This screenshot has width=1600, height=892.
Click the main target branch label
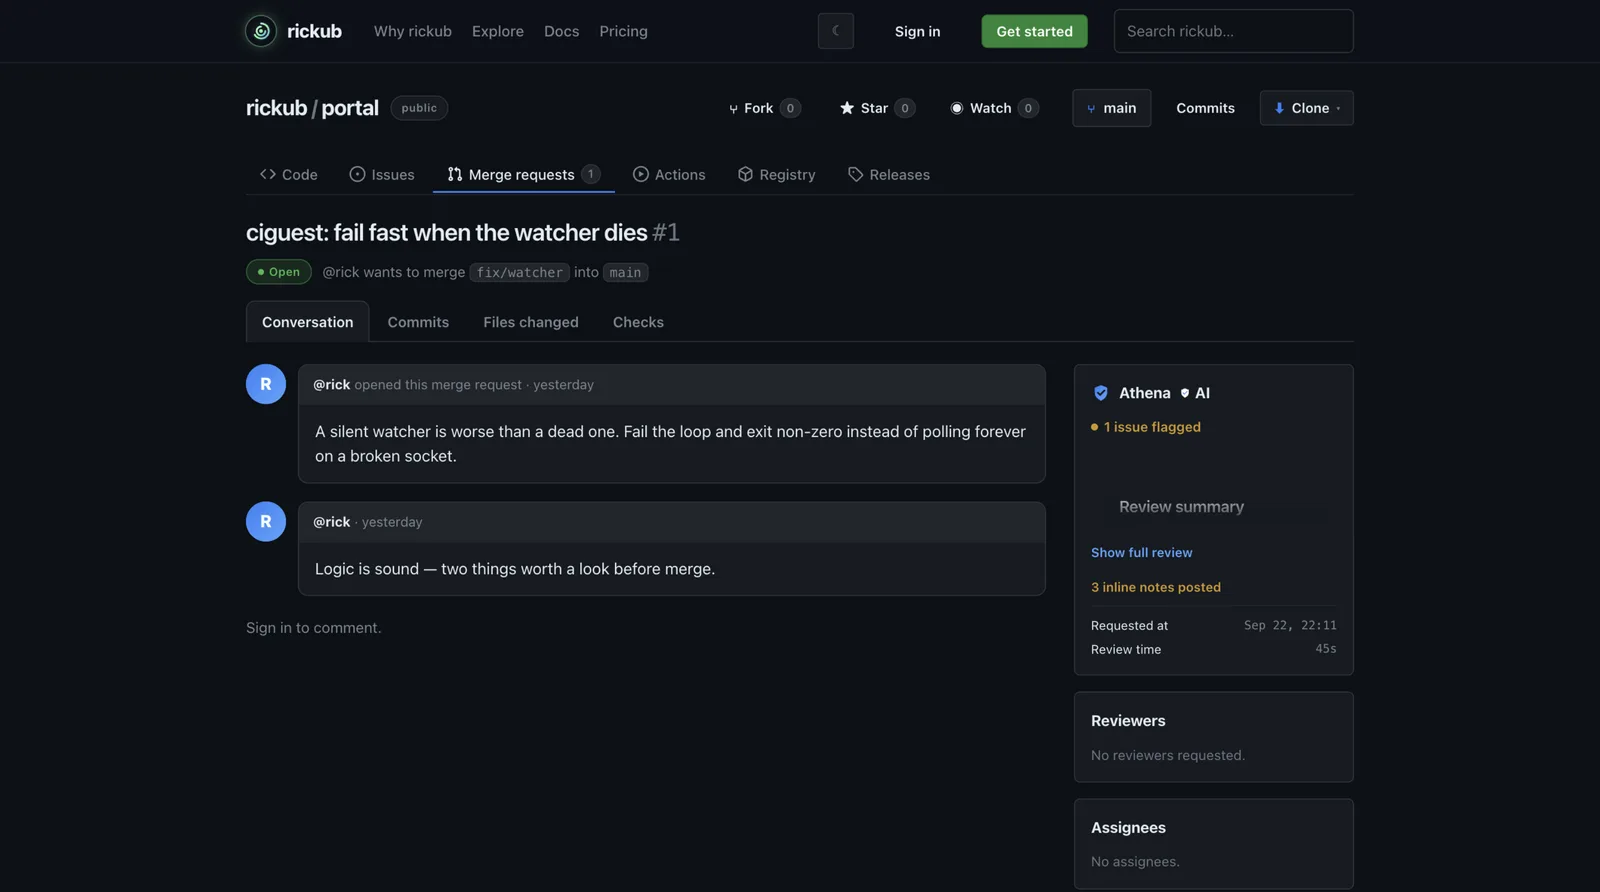pyautogui.click(x=626, y=272)
